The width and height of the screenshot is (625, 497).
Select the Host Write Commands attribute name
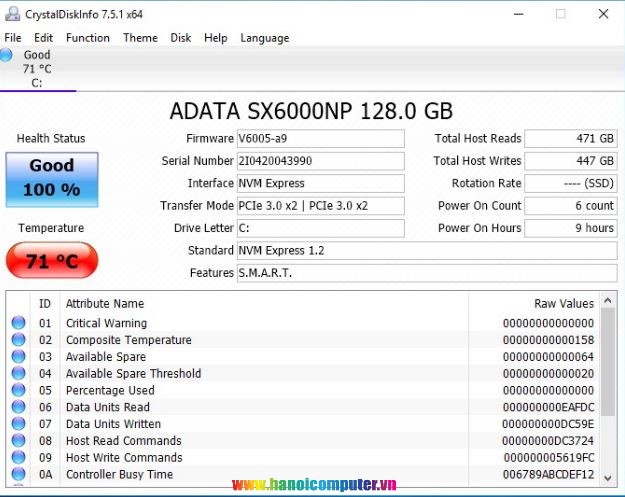(x=124, y=457)
